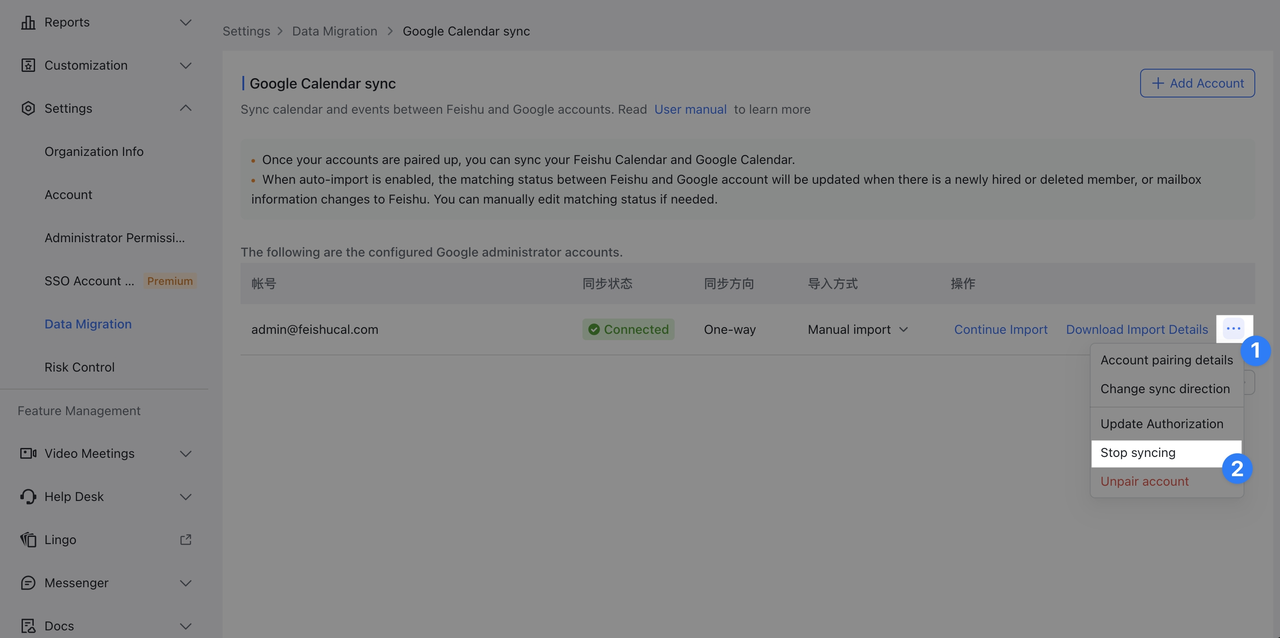The image size is (1280, 638).
Task: Click the Add Account button
Action: (1197, 83)
